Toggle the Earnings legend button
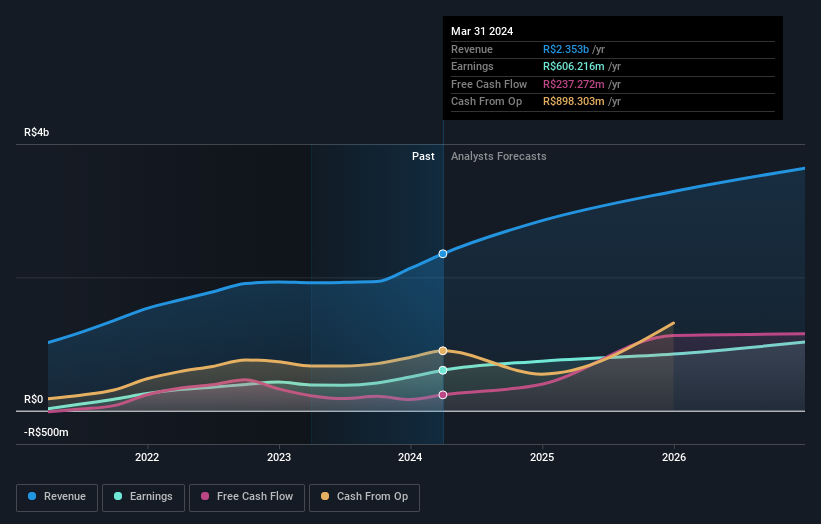Image resolution: width=821 pixels, height=524 pixels. tap(143, 497)
